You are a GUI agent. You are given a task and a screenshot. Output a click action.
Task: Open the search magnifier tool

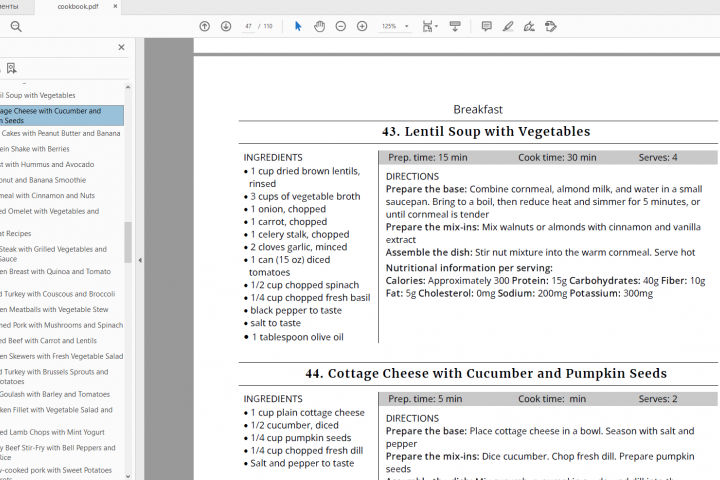tap(16, 27)
